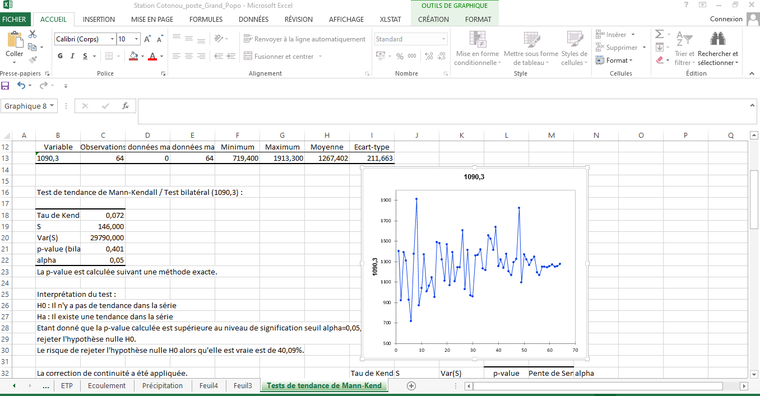Screen dimensions: 760x396
Task: Collapse the ribbon with arrow
Action: pyautogui.click(x=752, y=74)
